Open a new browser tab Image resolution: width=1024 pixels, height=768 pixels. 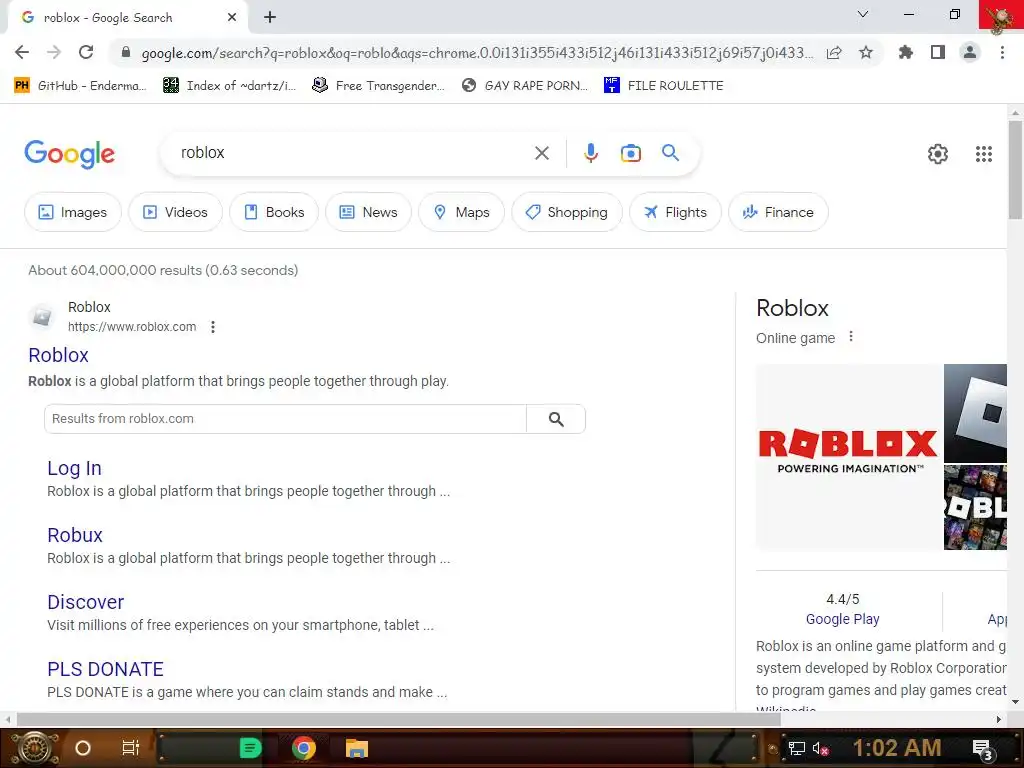click(270, 18)
